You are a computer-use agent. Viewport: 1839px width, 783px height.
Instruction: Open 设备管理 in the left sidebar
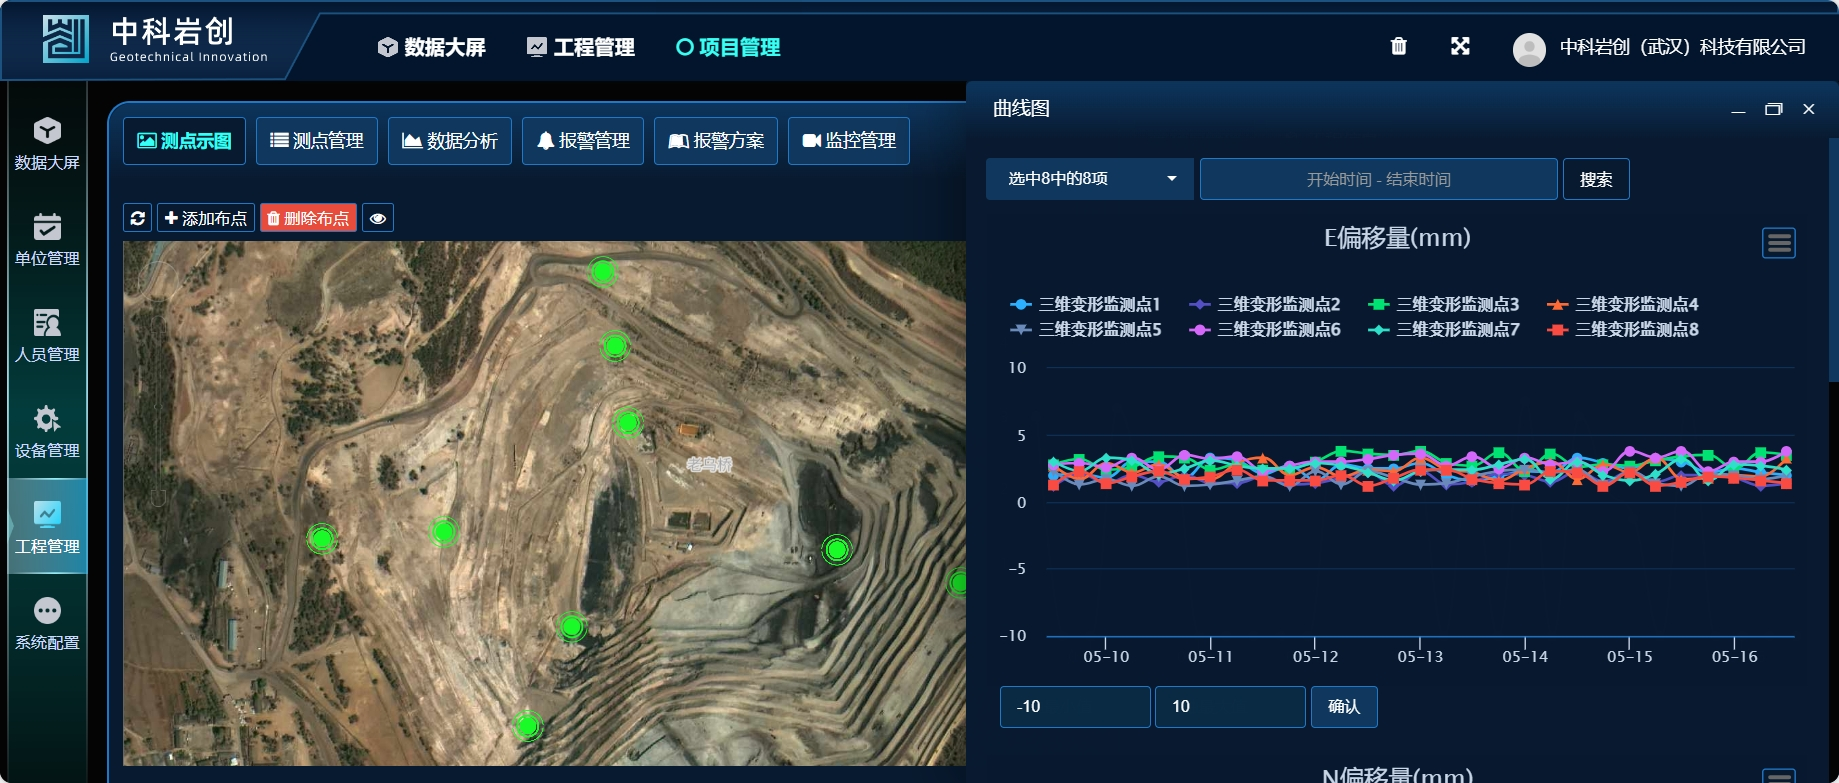click(47, 432)
